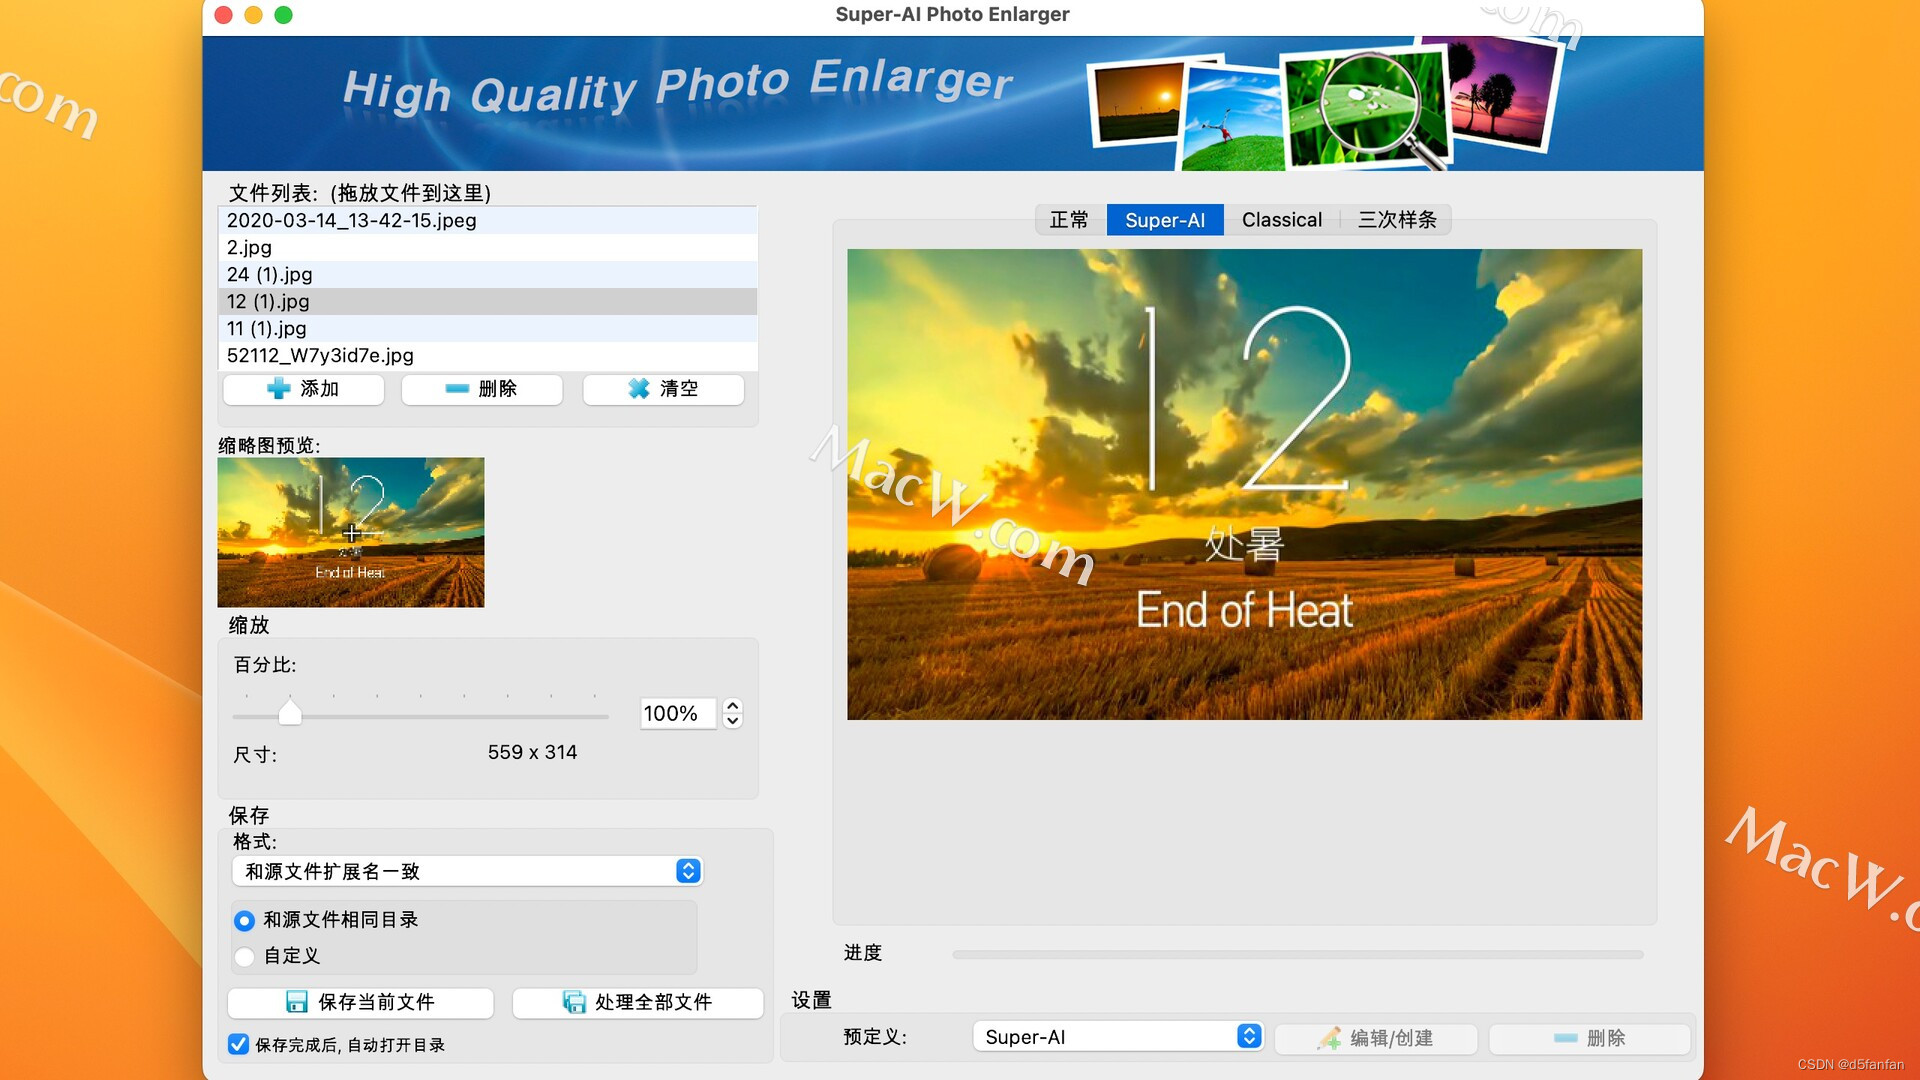
Task: Click the minus Delete file icon
Action: coord(457,389)
